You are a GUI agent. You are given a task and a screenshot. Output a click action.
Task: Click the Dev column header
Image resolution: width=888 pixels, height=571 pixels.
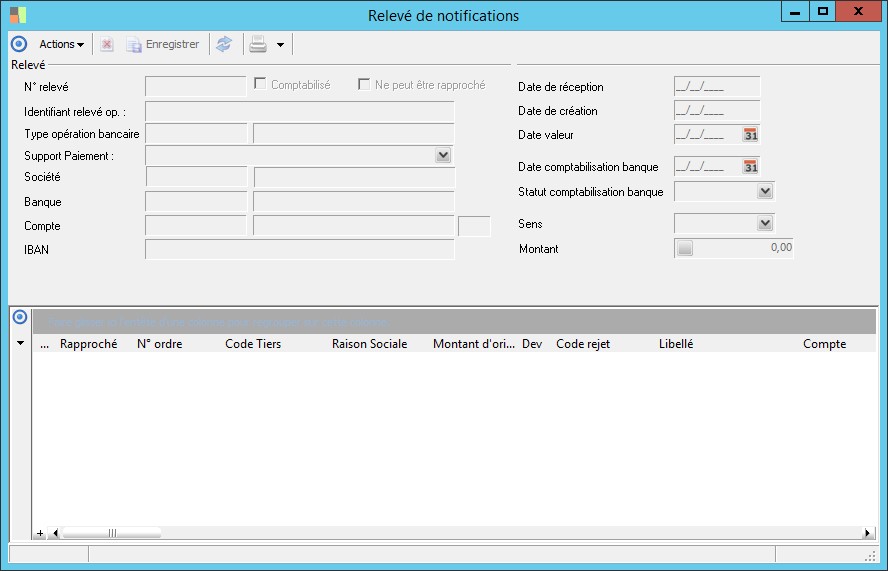coord(532,344)
